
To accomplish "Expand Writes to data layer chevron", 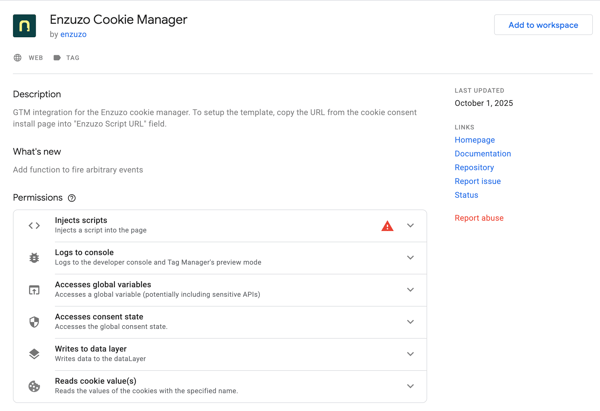I will point(410,354).
